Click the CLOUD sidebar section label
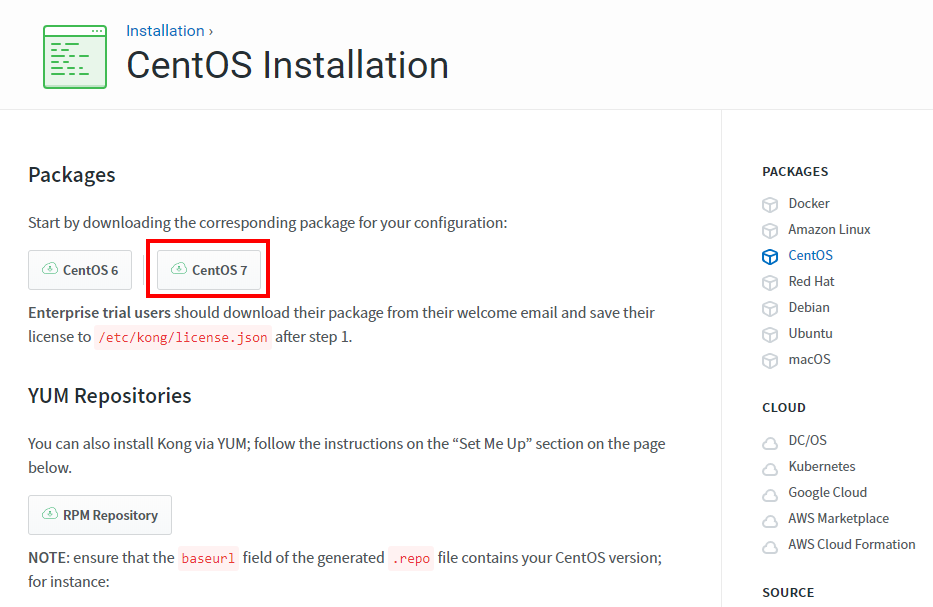 [x=784, y=408]
